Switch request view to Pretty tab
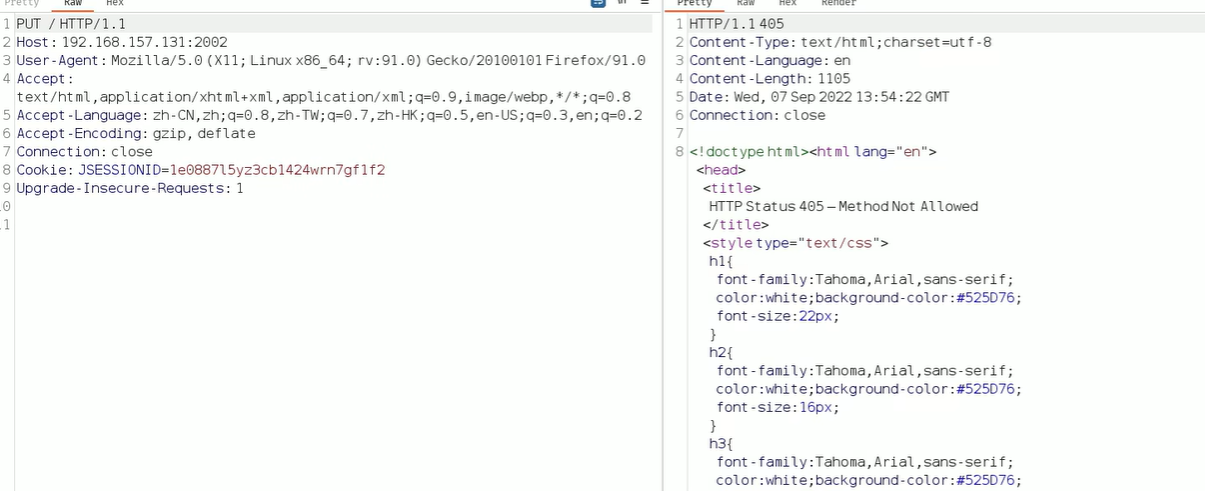 coord(22,3)
